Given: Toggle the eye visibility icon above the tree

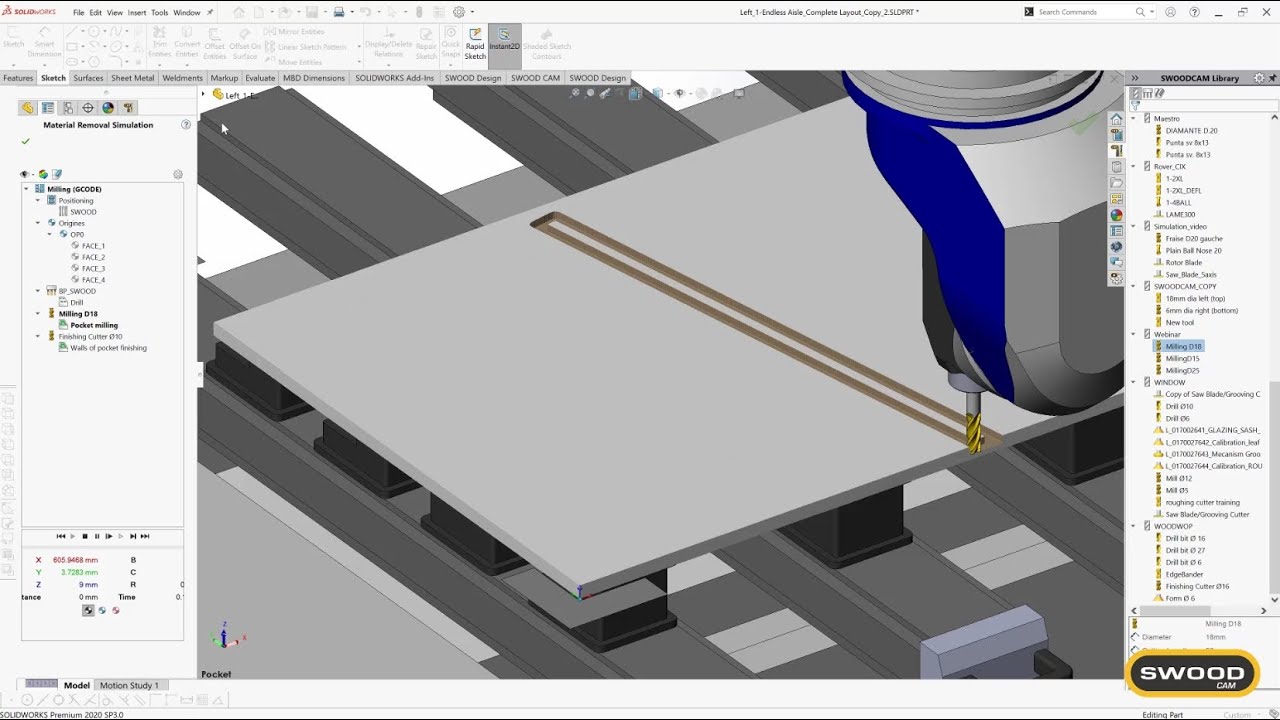Looking at the screenshot, I should (x=25, y=174).
